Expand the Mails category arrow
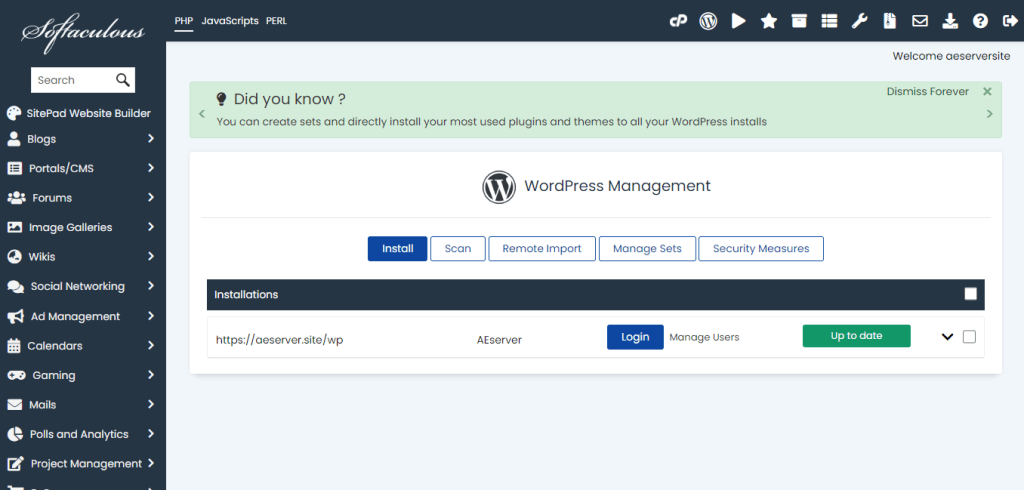 (x=151, y=404)
